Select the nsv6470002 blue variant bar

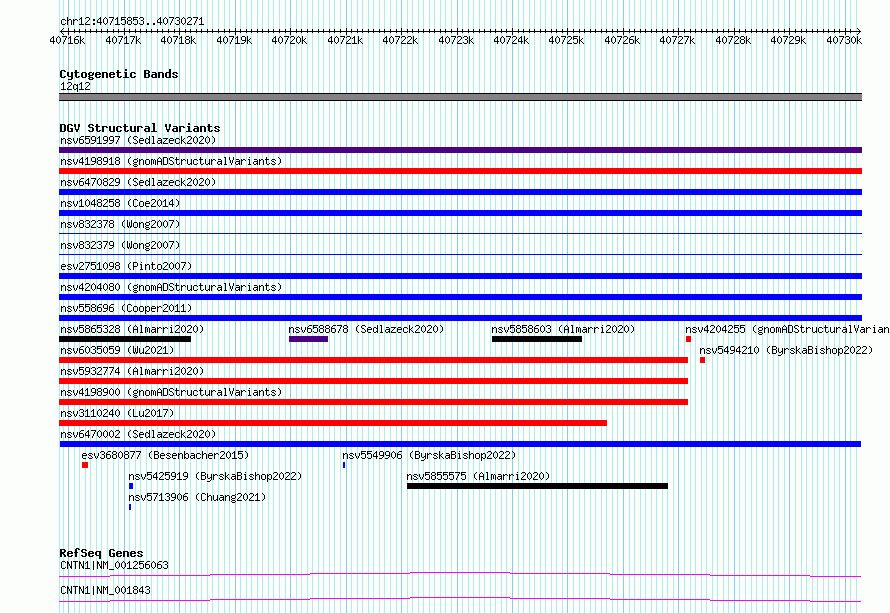(460, 444)
